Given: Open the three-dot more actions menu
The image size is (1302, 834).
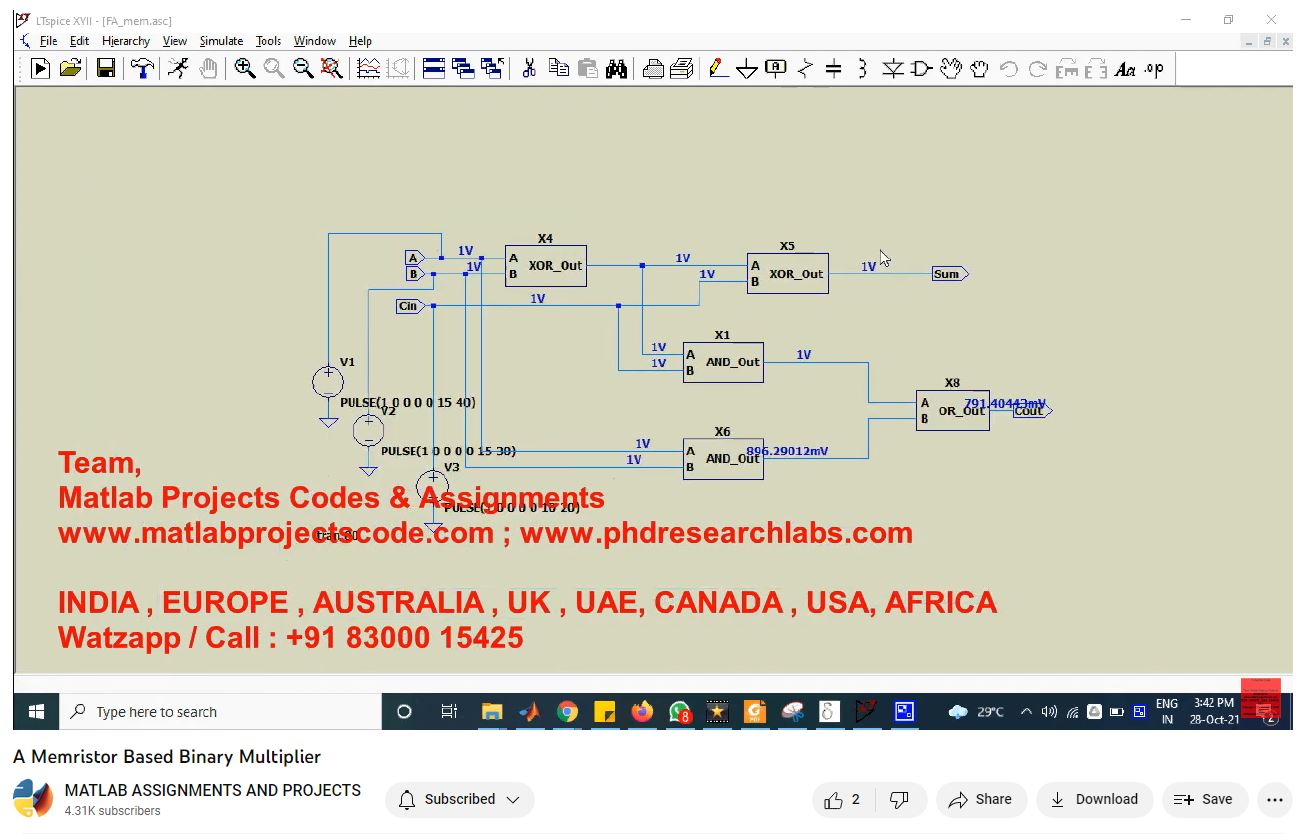Looking at the screenshot, I should point(1274,799).
